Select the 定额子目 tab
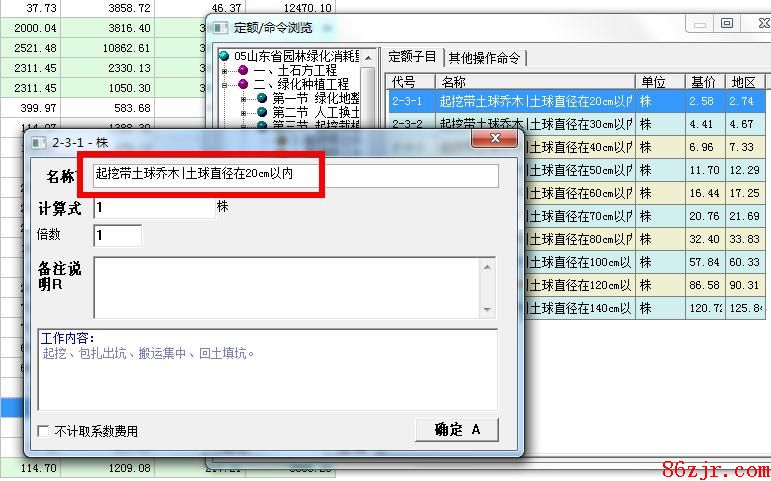Image resolution: width=771 pixels, height=481 pixels. click(413, 57)
